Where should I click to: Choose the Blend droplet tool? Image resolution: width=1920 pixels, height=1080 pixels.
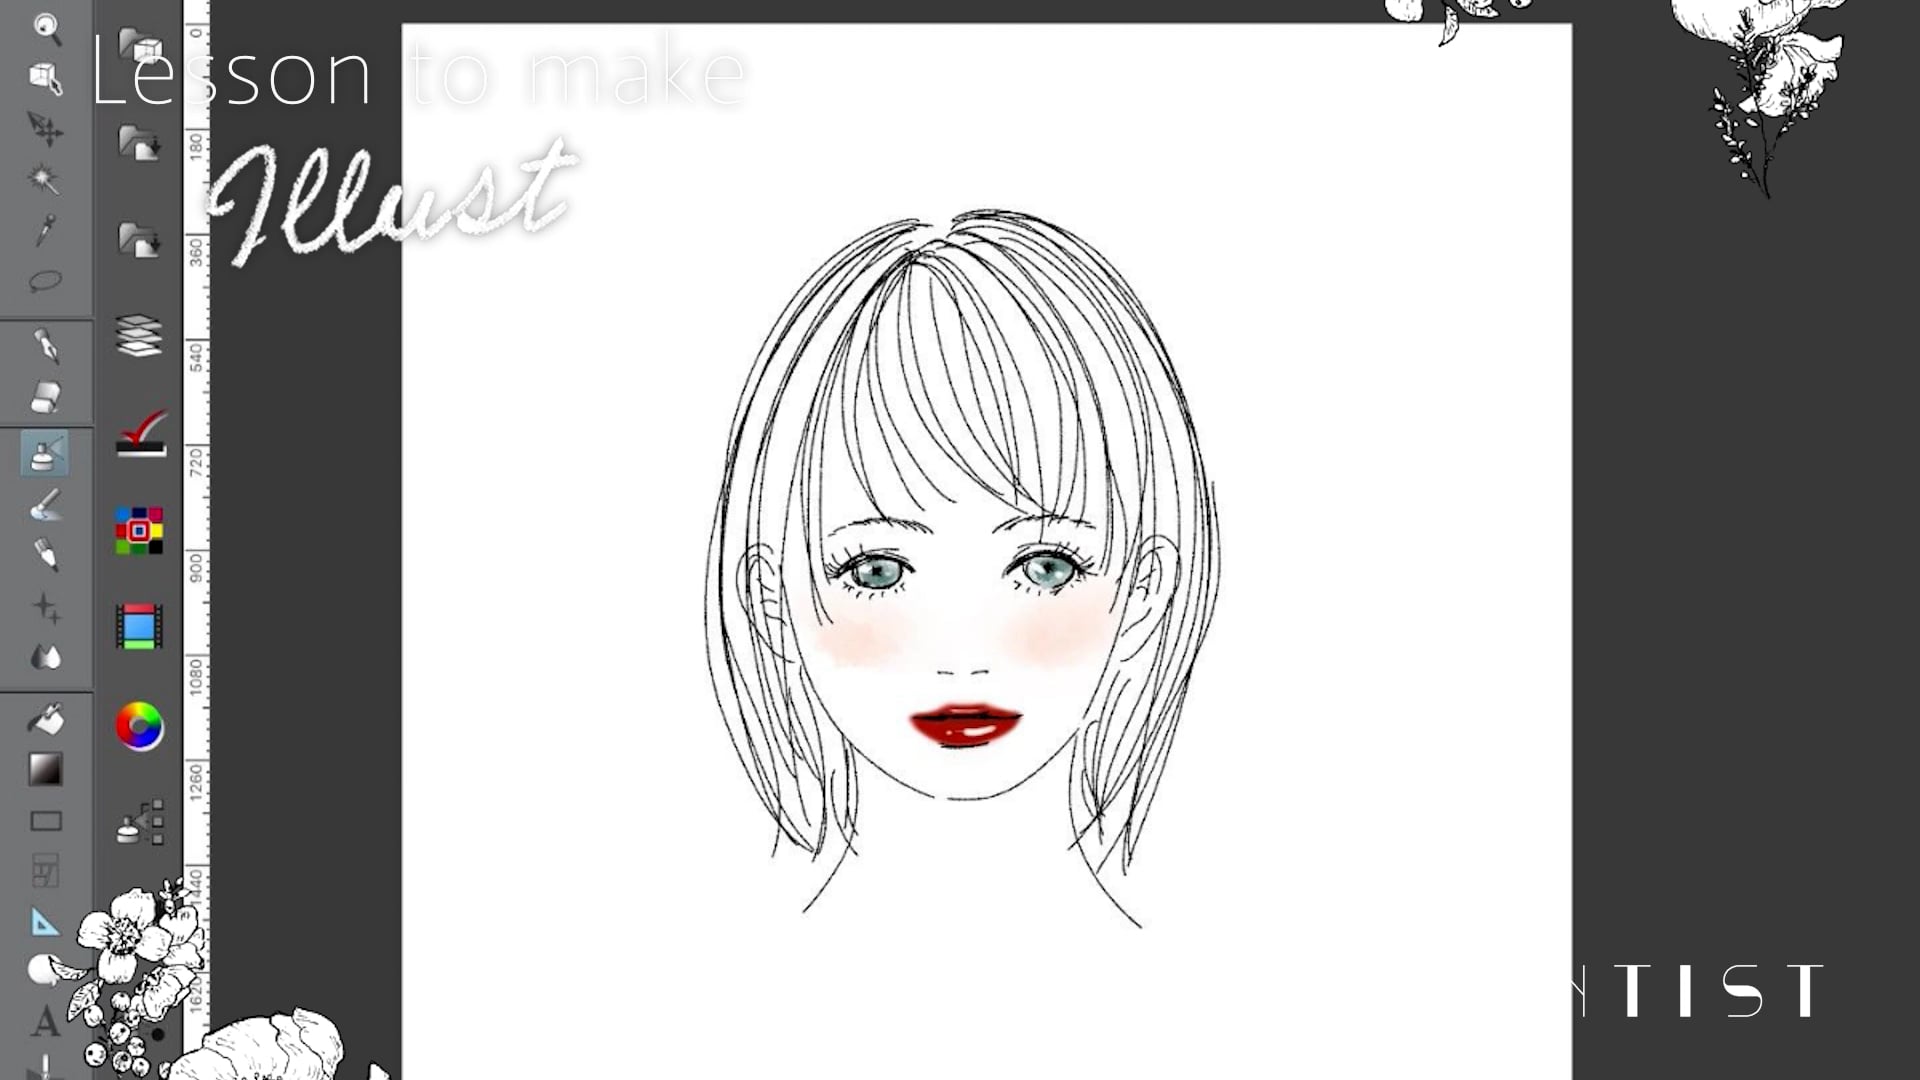coord(46,657)
